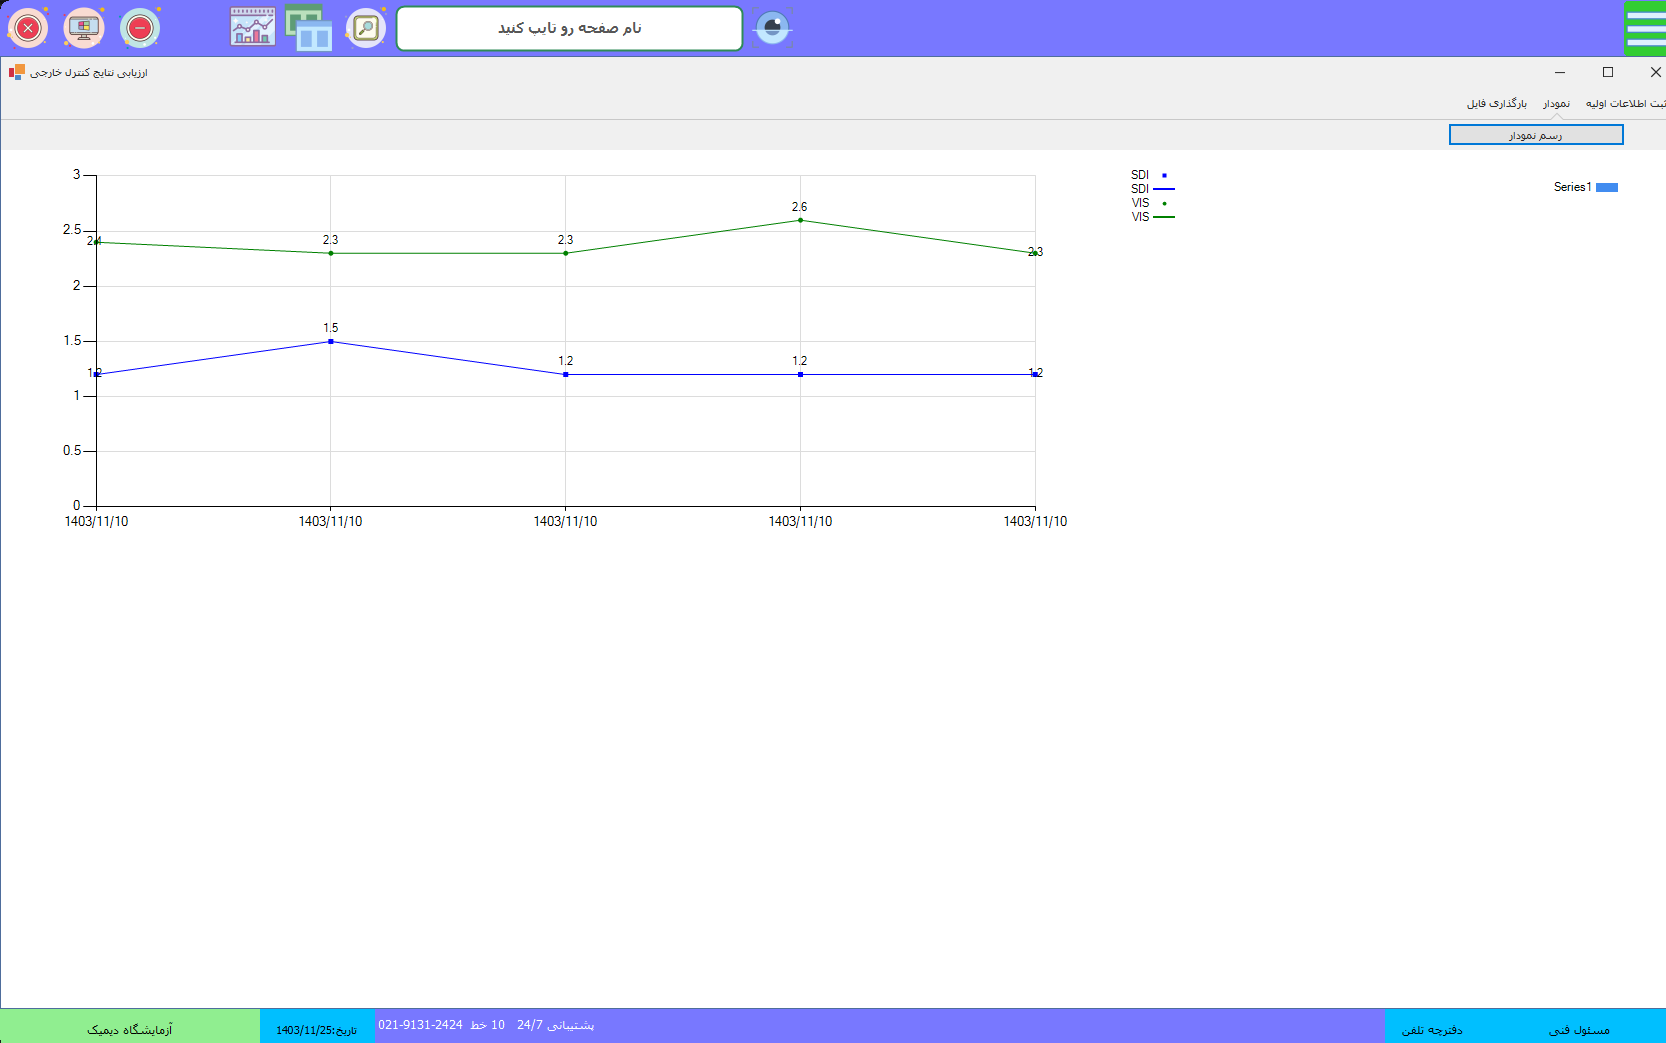Click the eye scan icon

772,28
